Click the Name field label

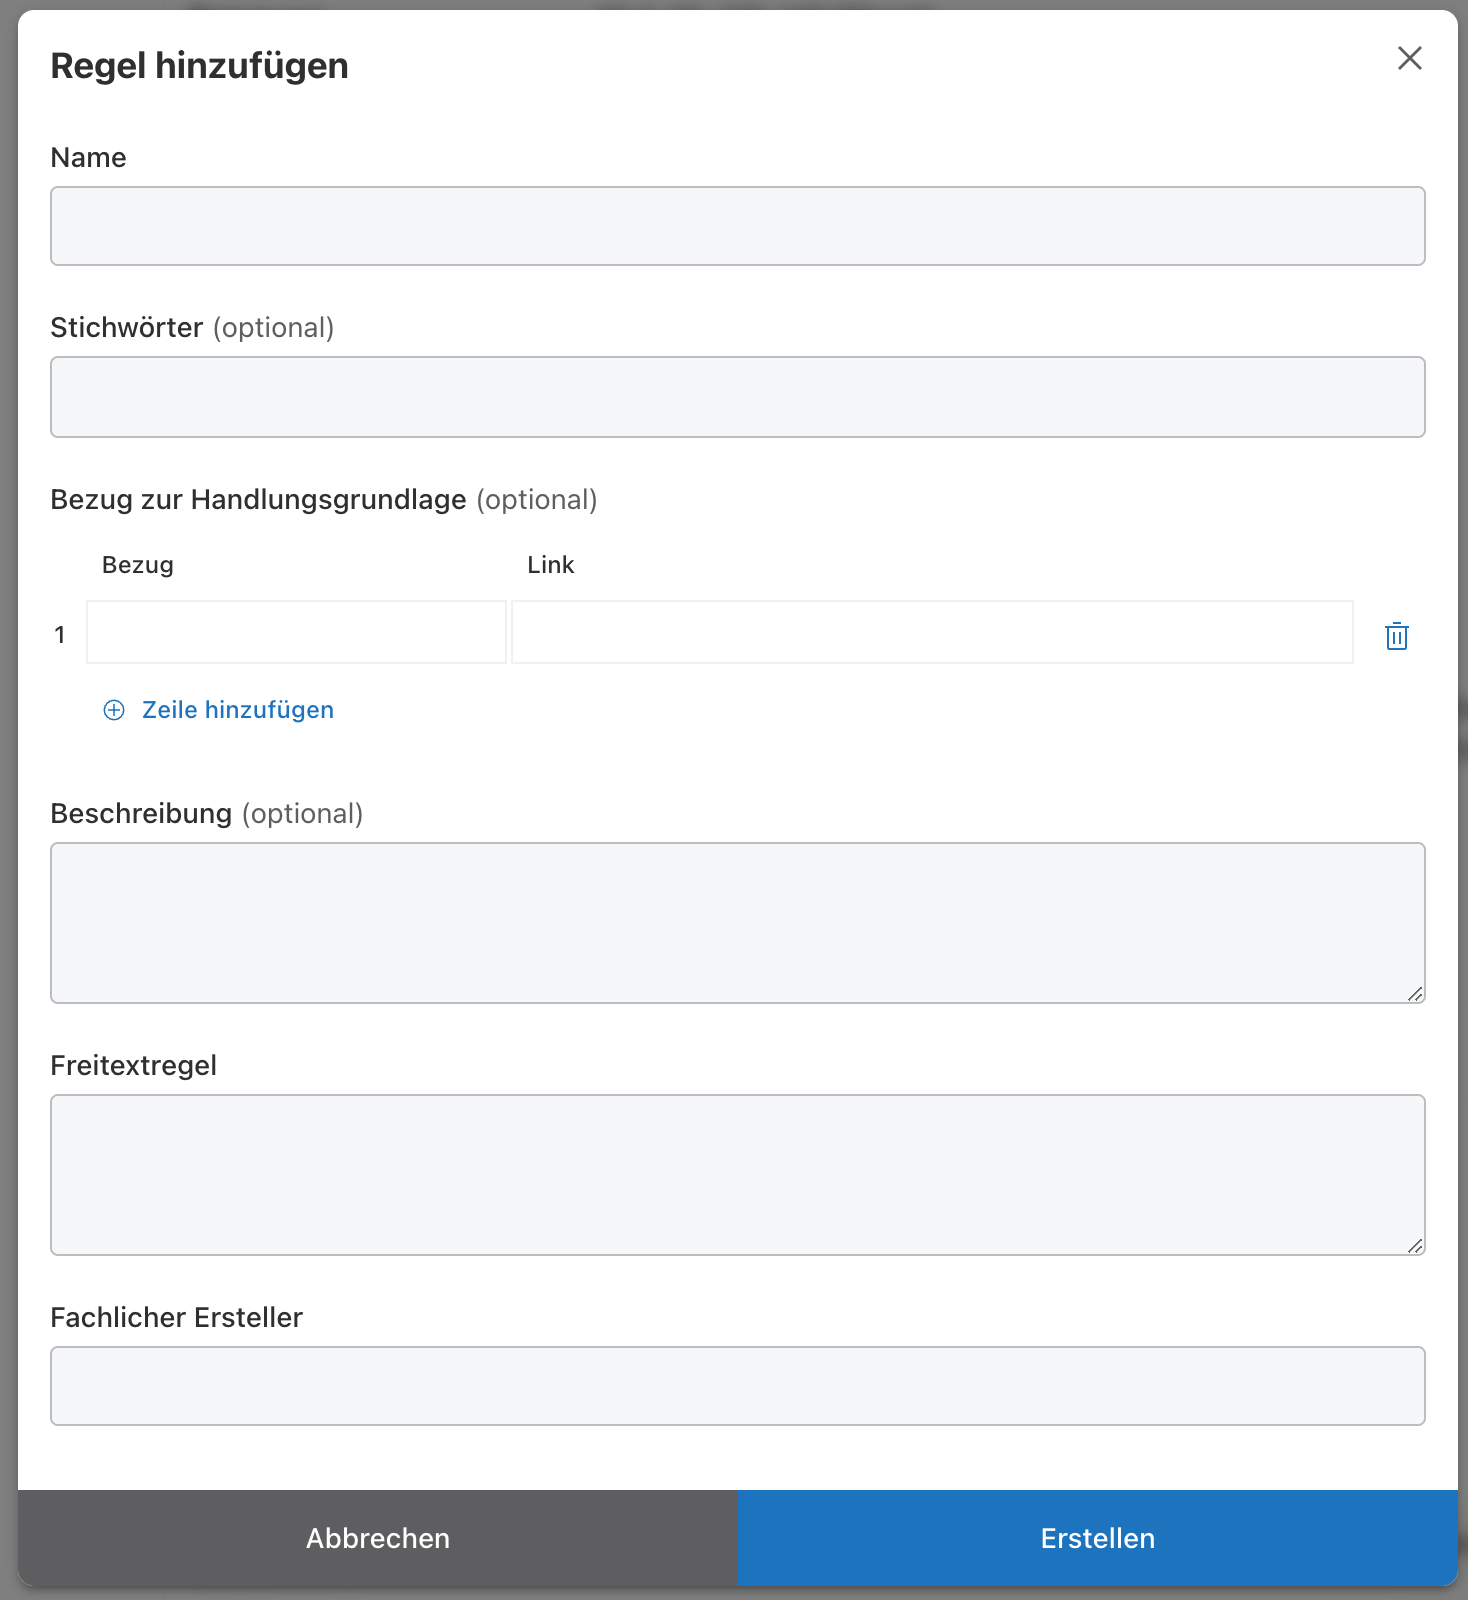[88, 158]
